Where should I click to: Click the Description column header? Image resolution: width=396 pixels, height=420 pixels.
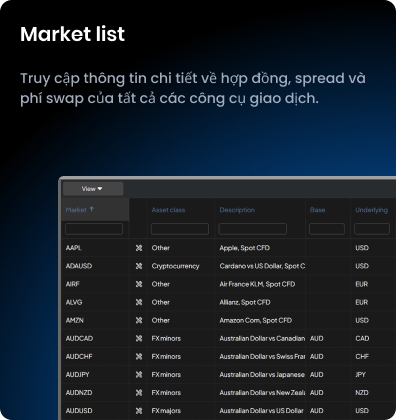click(237, 210)
